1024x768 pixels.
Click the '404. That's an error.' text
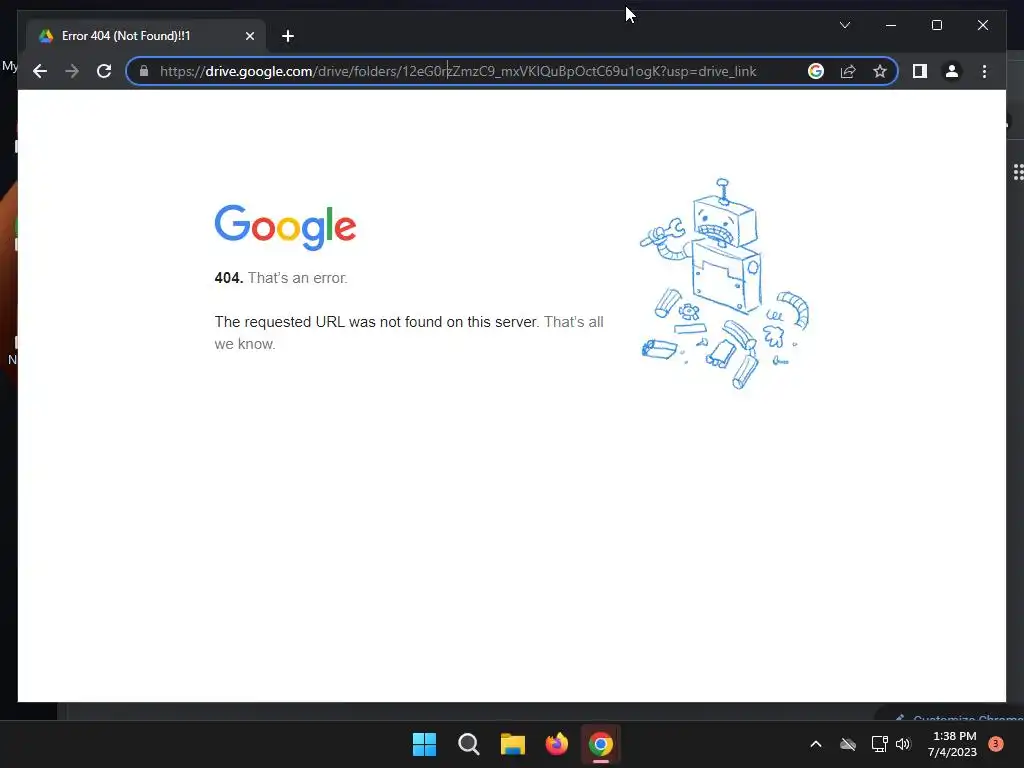coord(281,278)
